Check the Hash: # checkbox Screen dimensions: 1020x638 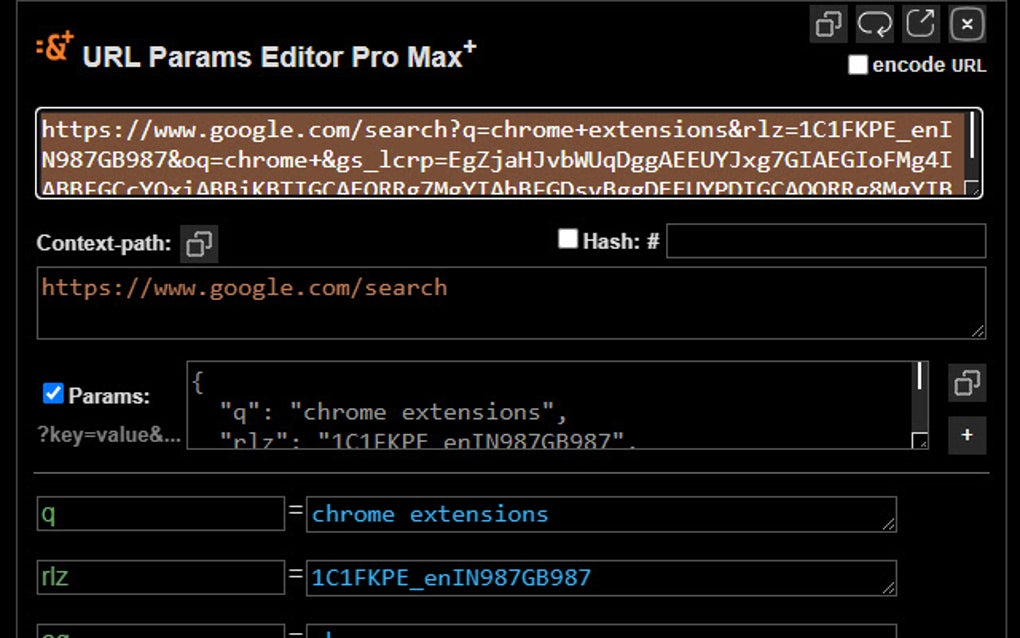pyautogui.click(x=568, y=239)
